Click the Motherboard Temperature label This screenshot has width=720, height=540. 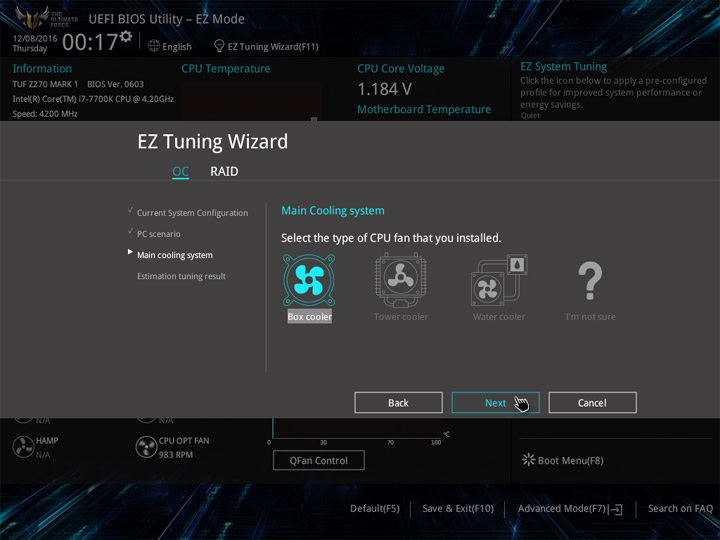(424, 109)
